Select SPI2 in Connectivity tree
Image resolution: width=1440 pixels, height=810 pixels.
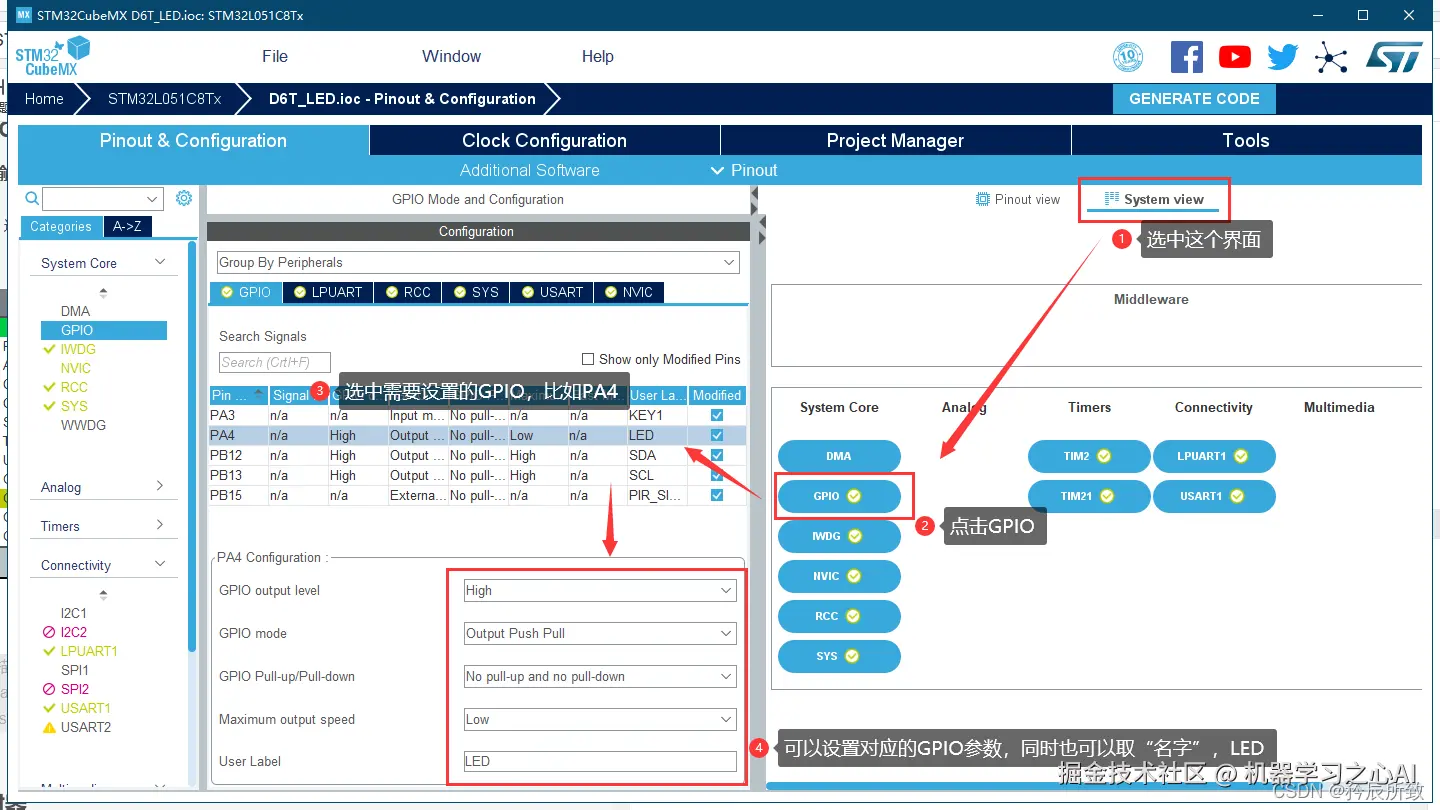pos(75,689)
